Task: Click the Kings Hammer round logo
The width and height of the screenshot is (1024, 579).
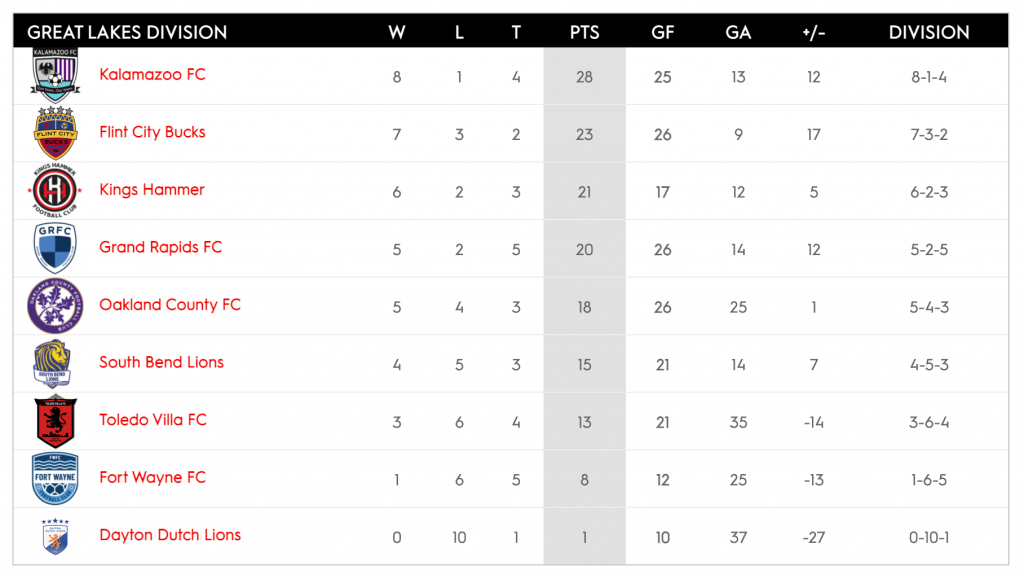Action: [x=55, y=190]
